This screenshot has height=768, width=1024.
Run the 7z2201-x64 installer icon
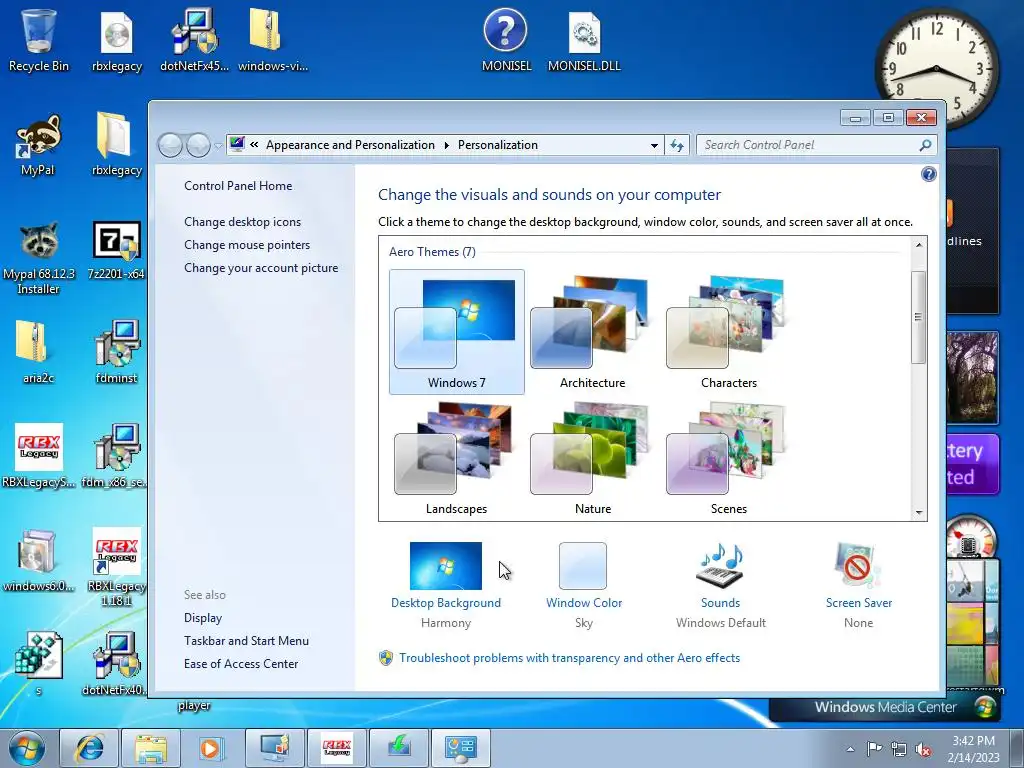point(116,251)
